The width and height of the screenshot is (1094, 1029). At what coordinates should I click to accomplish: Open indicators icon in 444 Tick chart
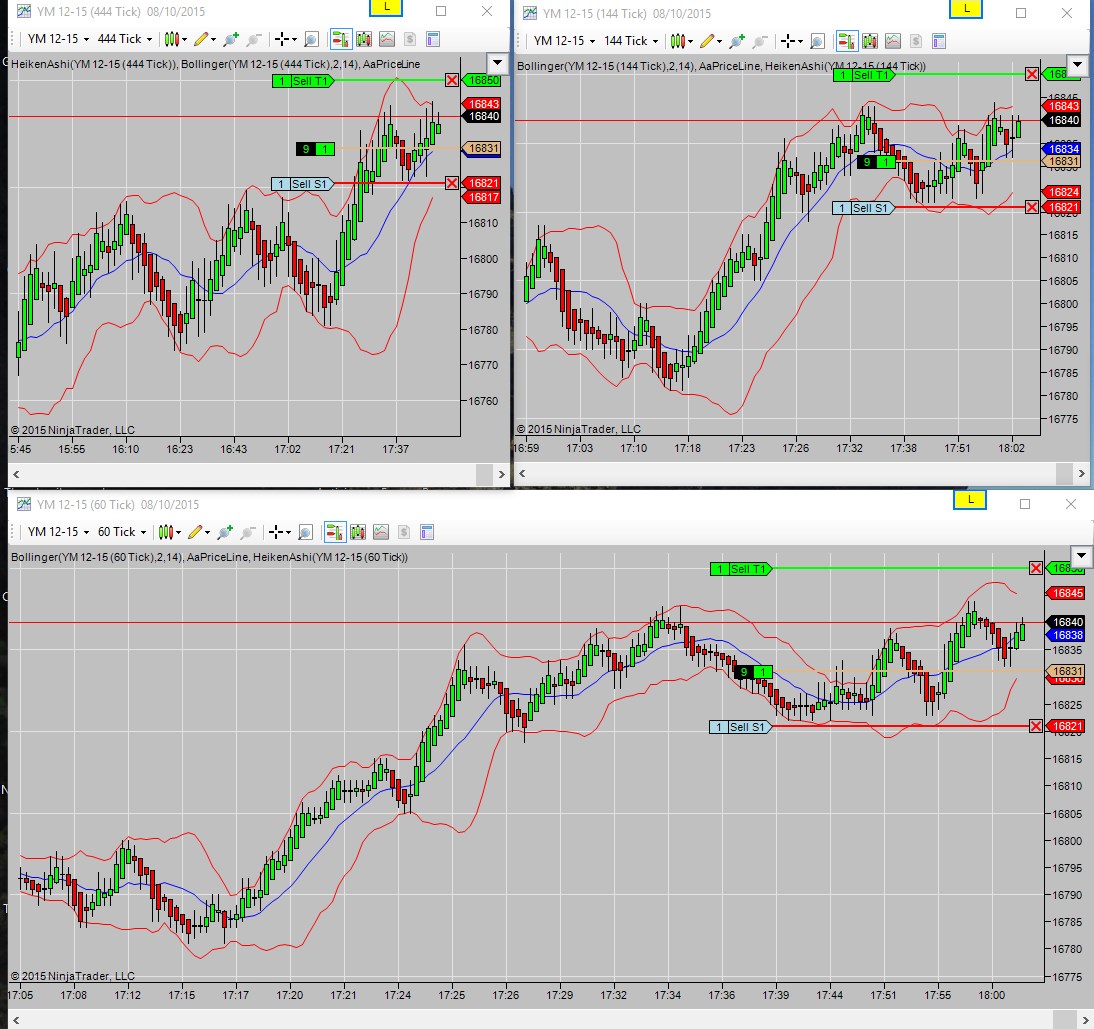point(387,39)
